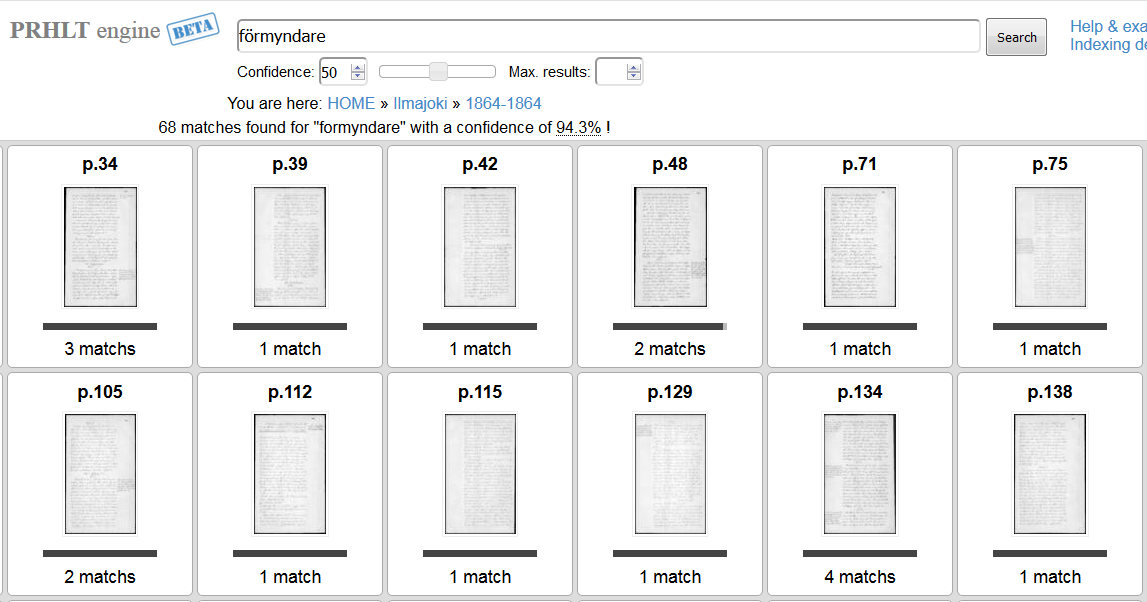The image size is (1147, 602).
Task: Open page 34 with 3 matches
Action: tap(98, 246)
